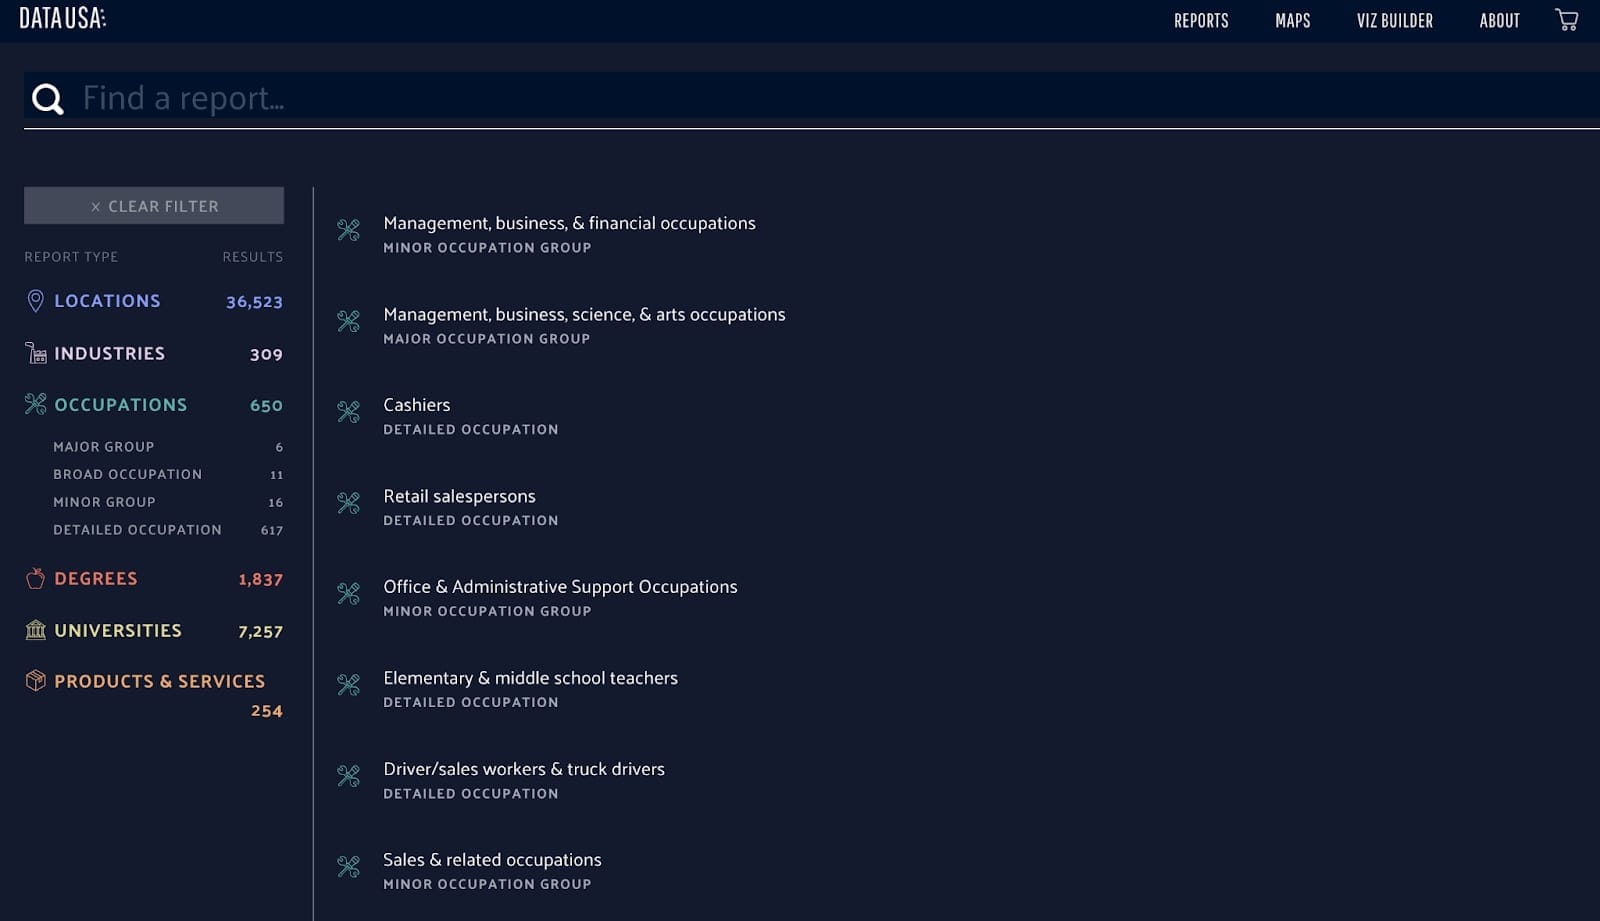Click the crossed tools icon beside OCCUPATIONS
The image size is (1600, 921).
36,404
